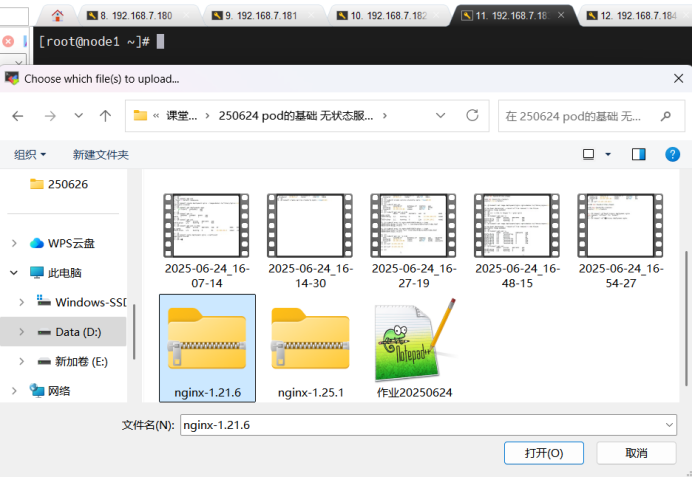The height and width of the screenshot is (478, 692).
Task: Click the 打开(O) button
Action: coord(544,453)
